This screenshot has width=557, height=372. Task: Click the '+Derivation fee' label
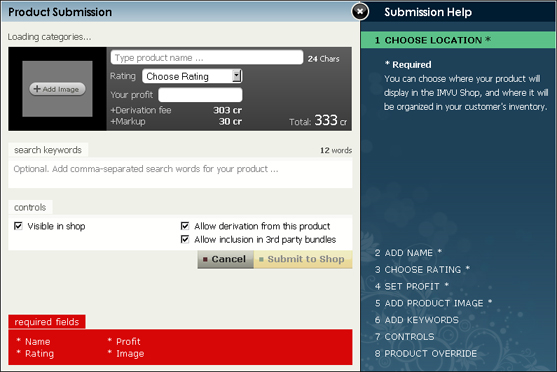pyautogui.click(x=141, y=110)
